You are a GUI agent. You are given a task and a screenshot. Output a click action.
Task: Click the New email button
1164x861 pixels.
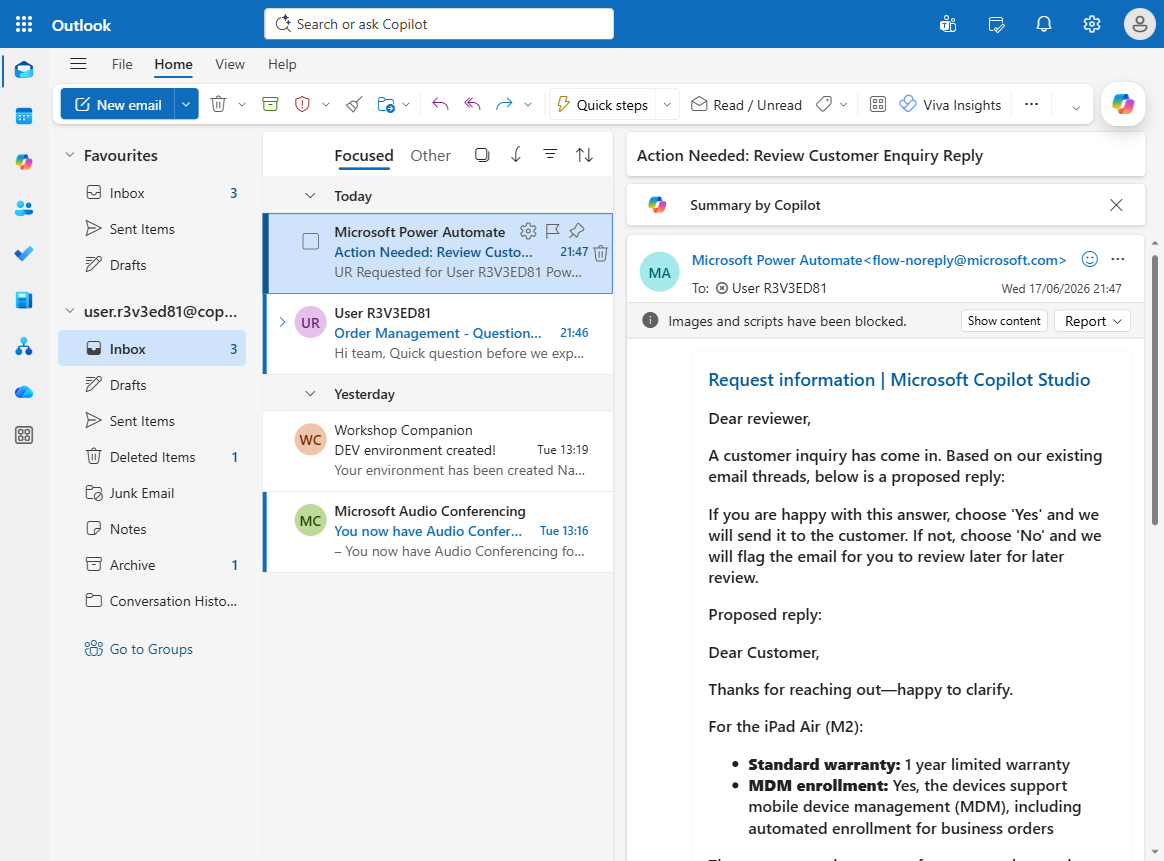118,105
